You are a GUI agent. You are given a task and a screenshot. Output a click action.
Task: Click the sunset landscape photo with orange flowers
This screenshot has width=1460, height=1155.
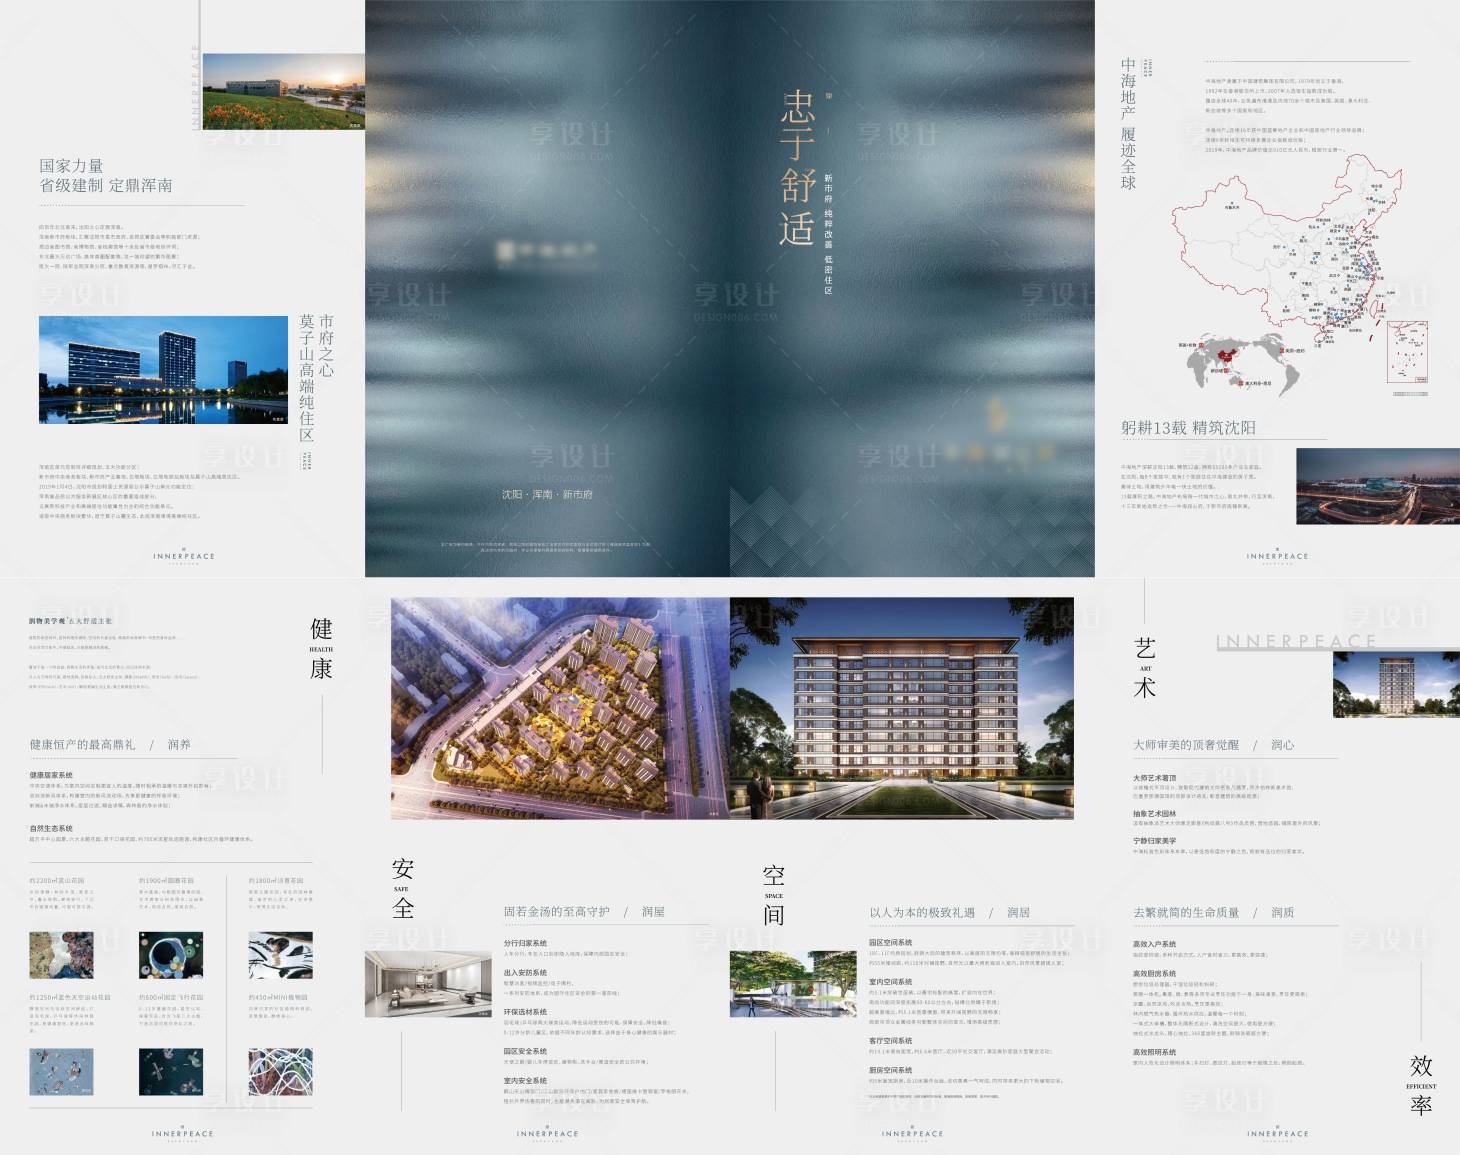[283, 91]
